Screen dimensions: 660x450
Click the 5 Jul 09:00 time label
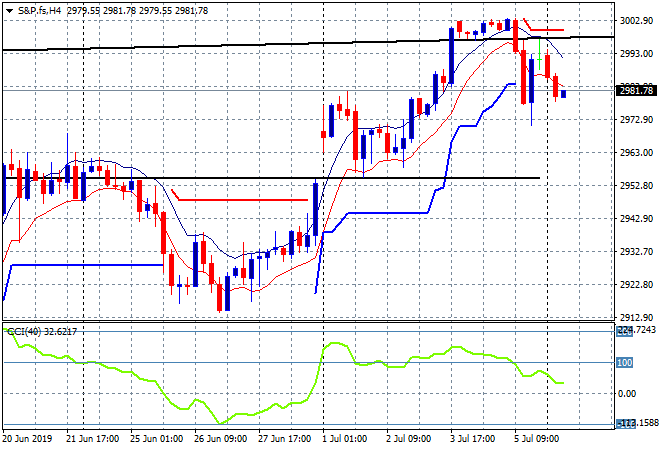(x=537, y=439)
